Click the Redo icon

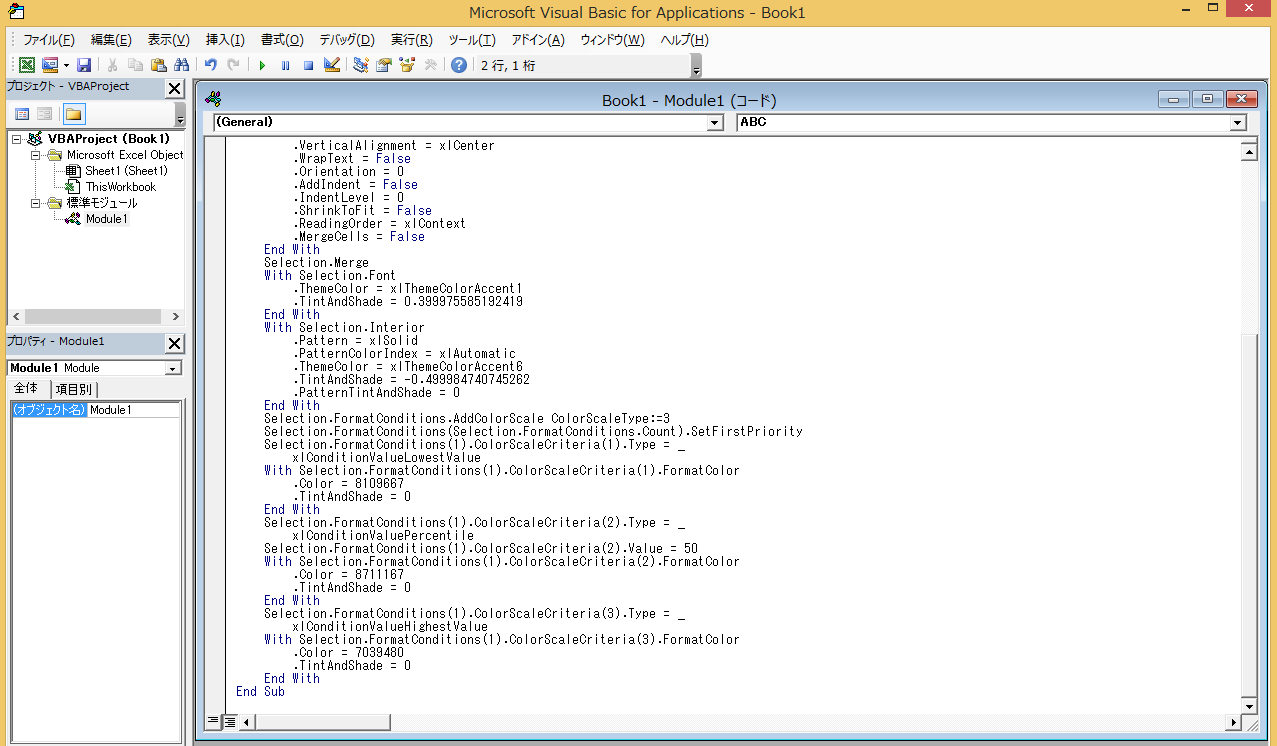tap(233, 65)
